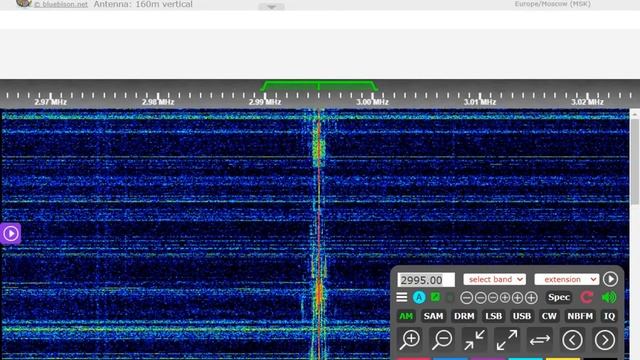
Task: Click the 3.01 MHz scale label
Action: coord(480,102)
